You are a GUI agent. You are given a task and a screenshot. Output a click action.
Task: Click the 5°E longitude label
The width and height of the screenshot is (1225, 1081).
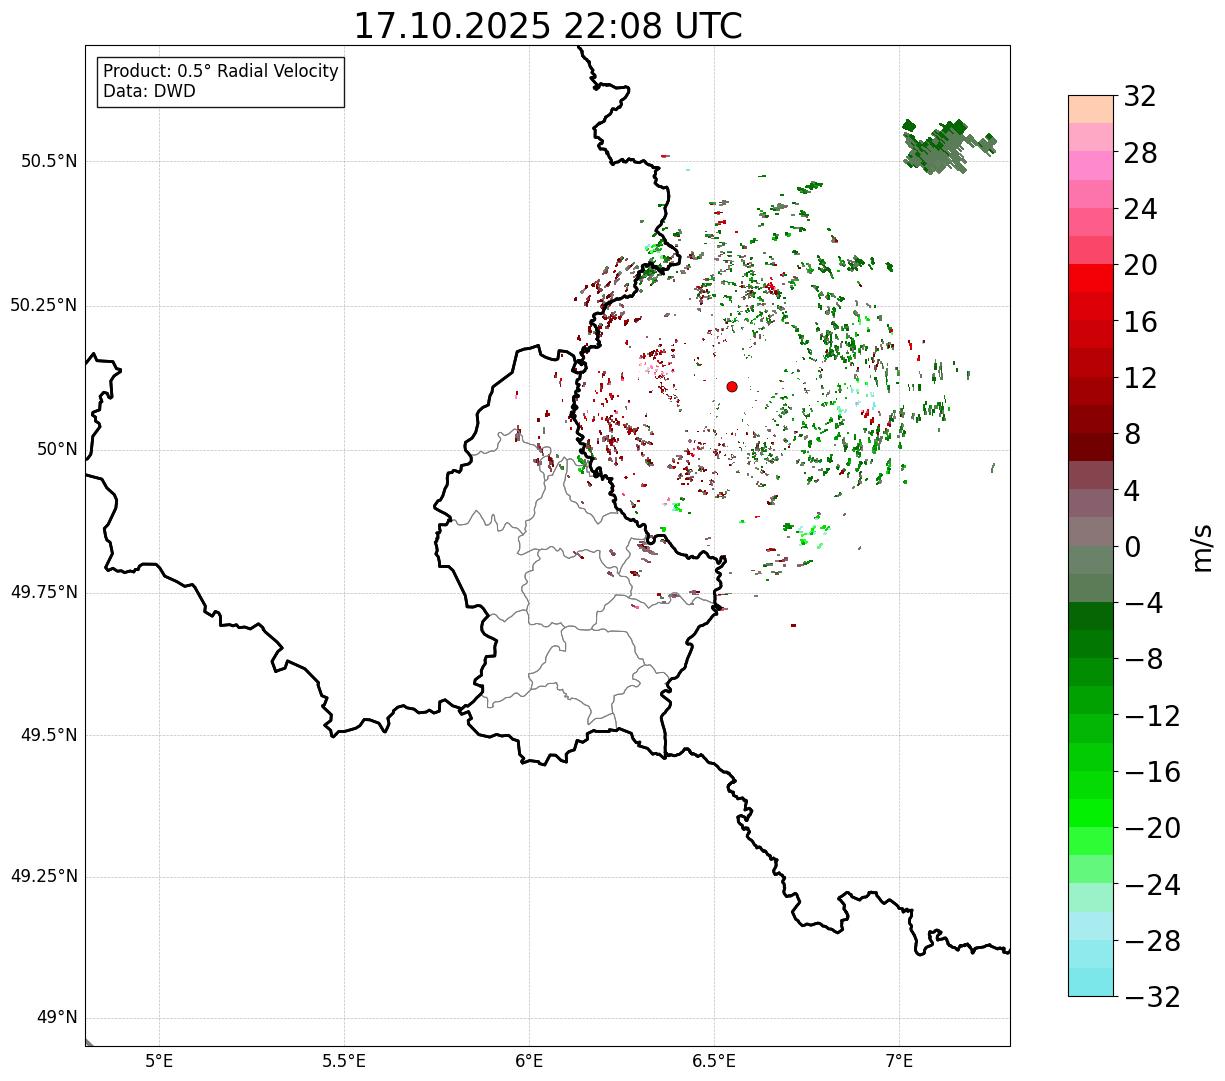pyautogui.click(x=159, y=1060)
